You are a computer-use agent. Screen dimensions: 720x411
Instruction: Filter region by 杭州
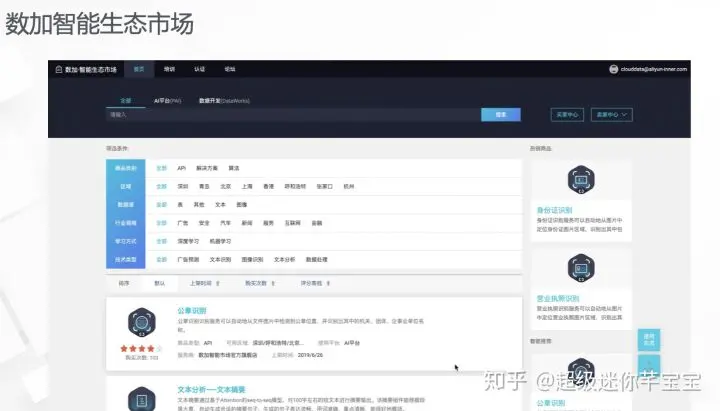click(349, 186)
